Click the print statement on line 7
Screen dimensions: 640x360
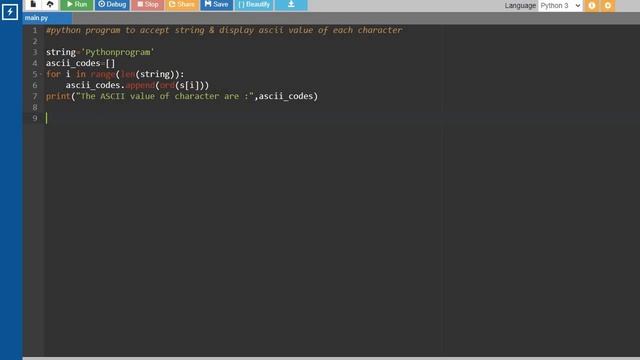[x=182, y=96]
